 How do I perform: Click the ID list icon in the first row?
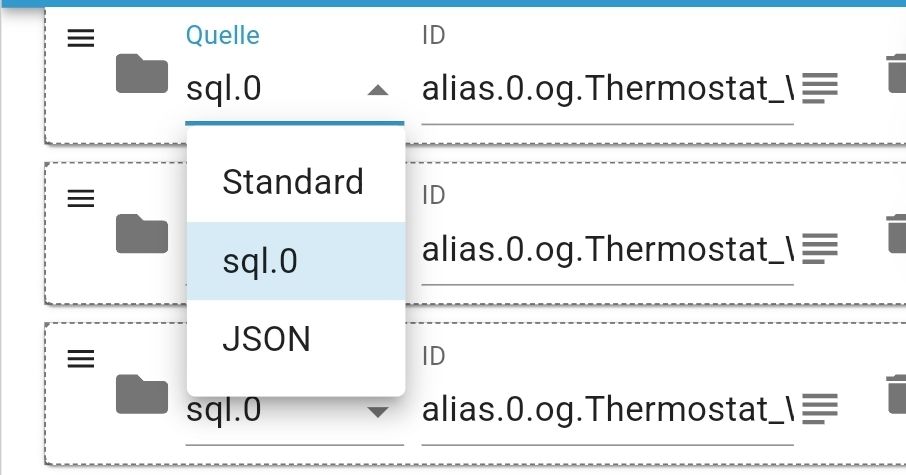pos(820,89)
